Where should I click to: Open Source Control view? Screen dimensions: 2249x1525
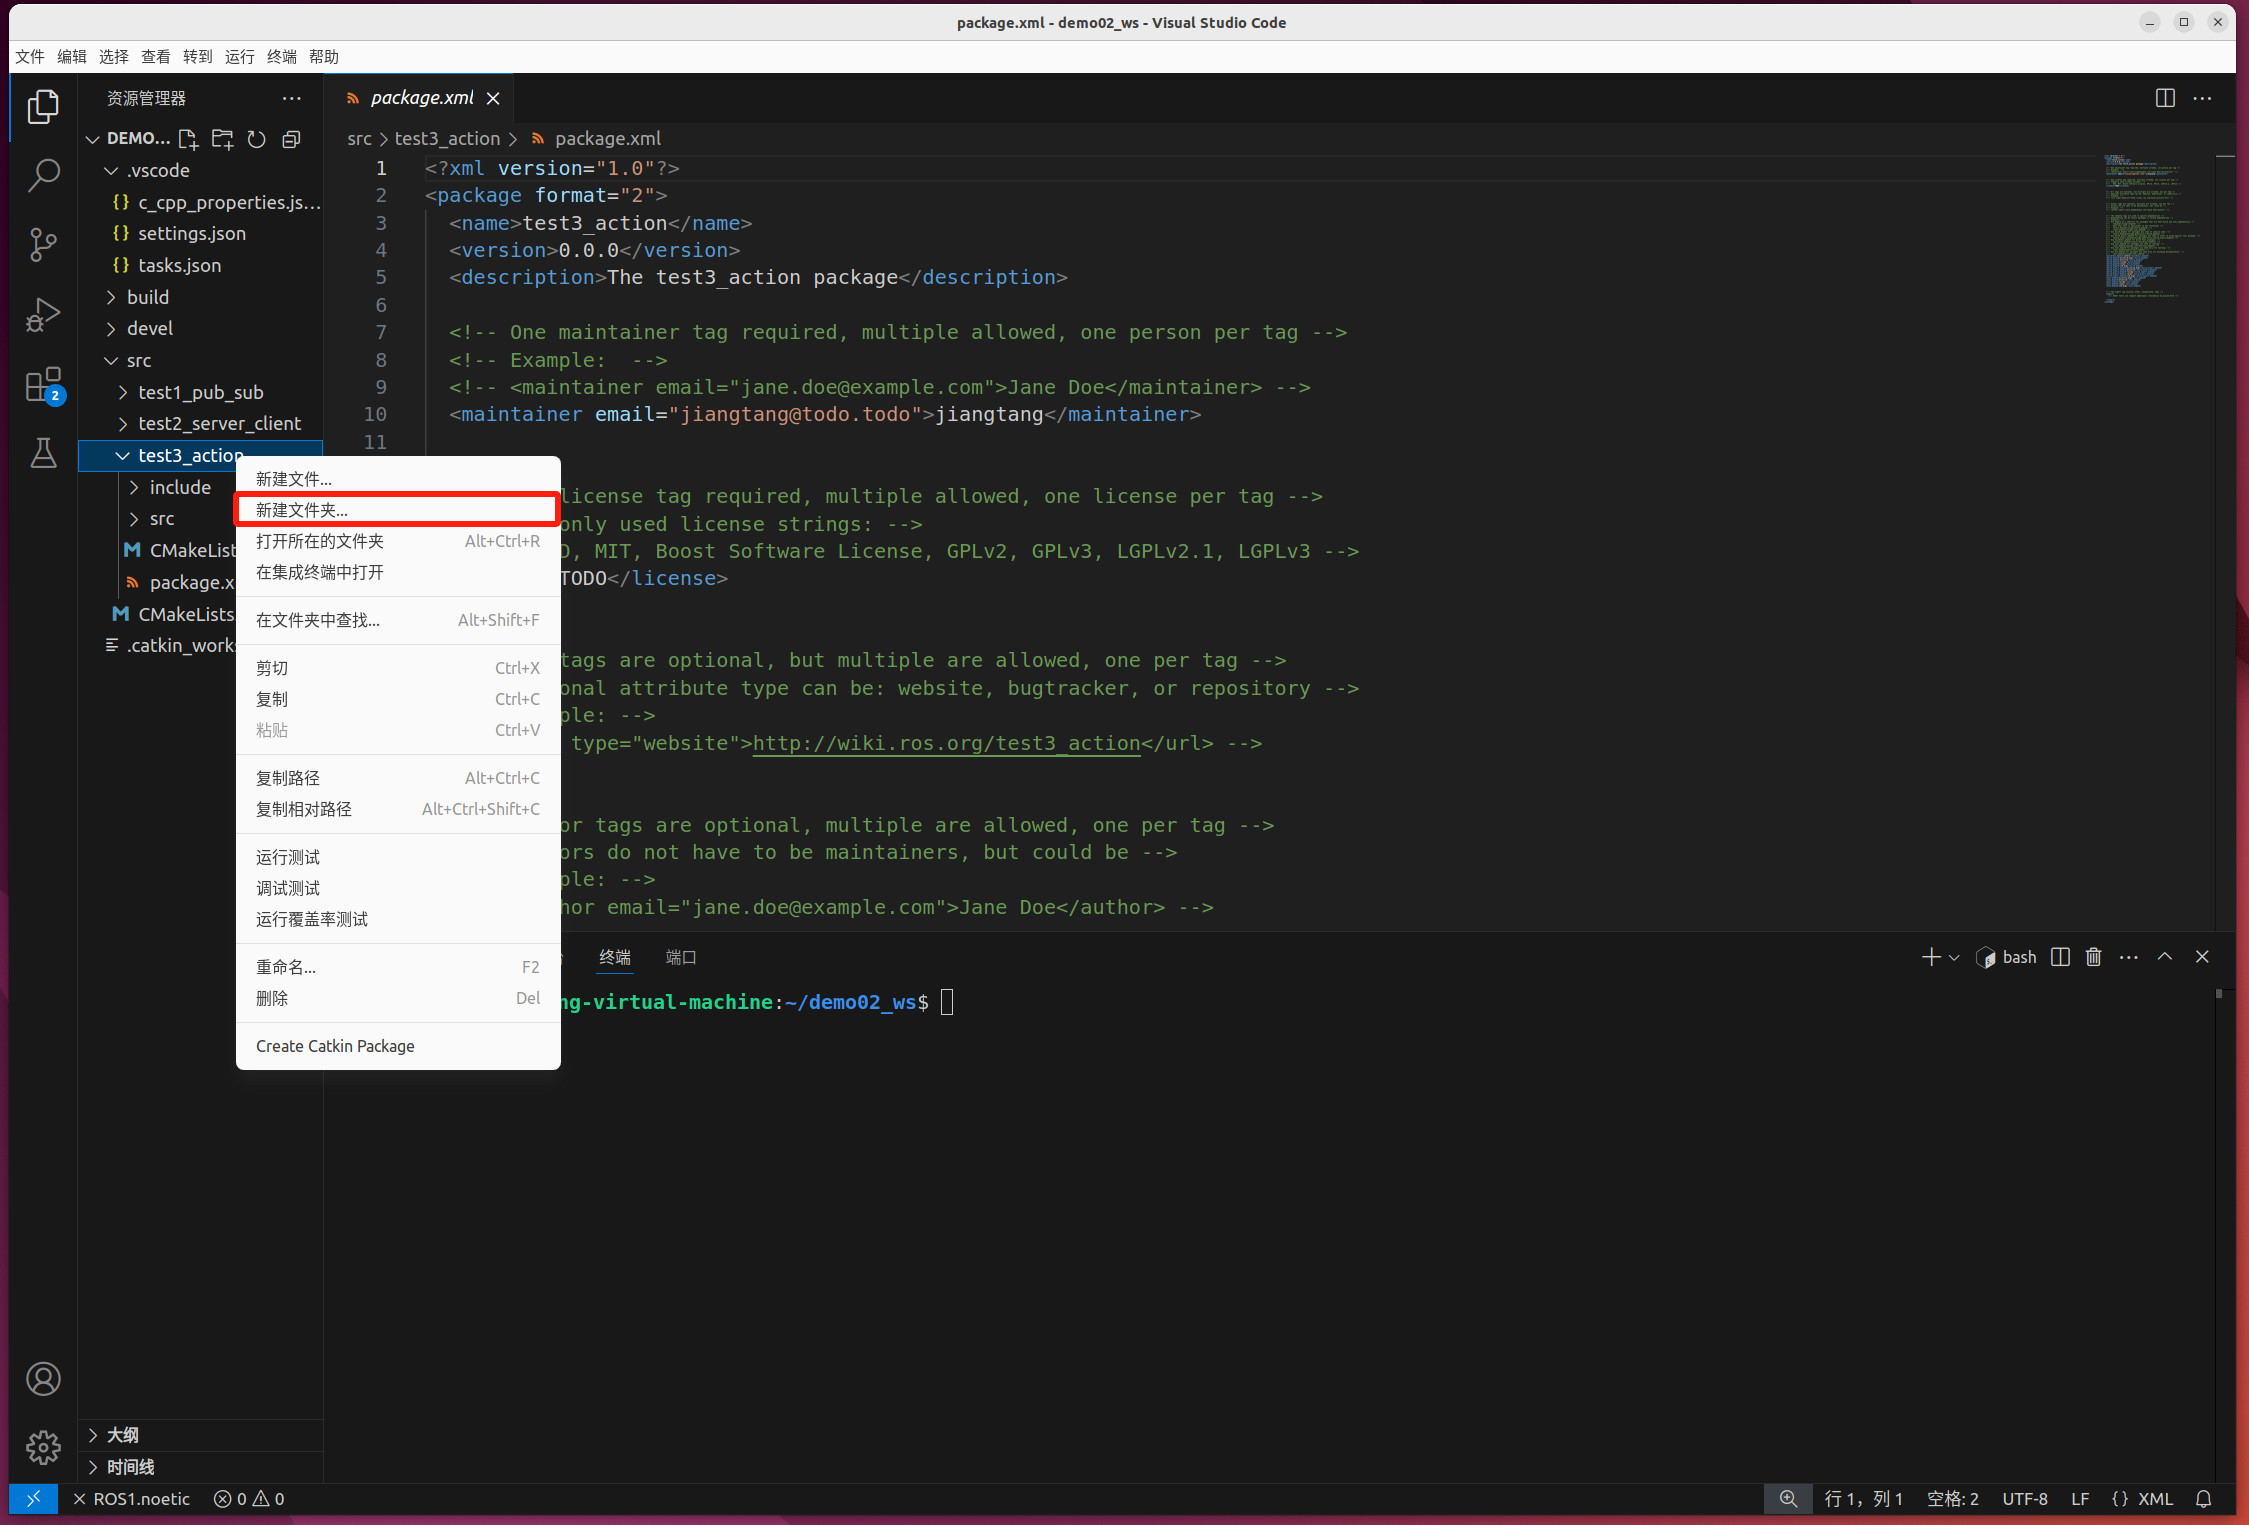pos(43,244)
